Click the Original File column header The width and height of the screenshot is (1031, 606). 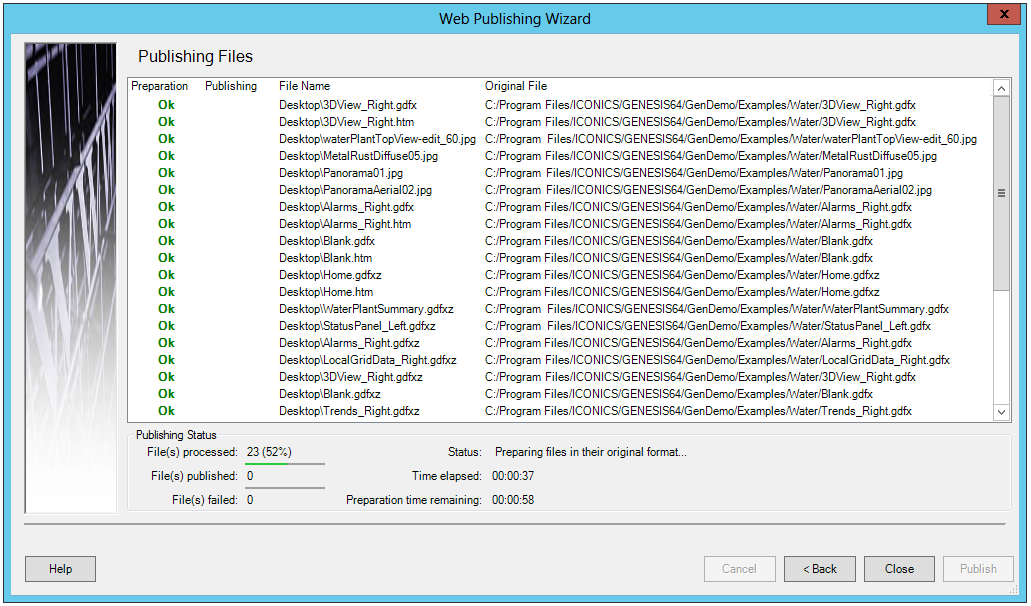coord(516,86)
